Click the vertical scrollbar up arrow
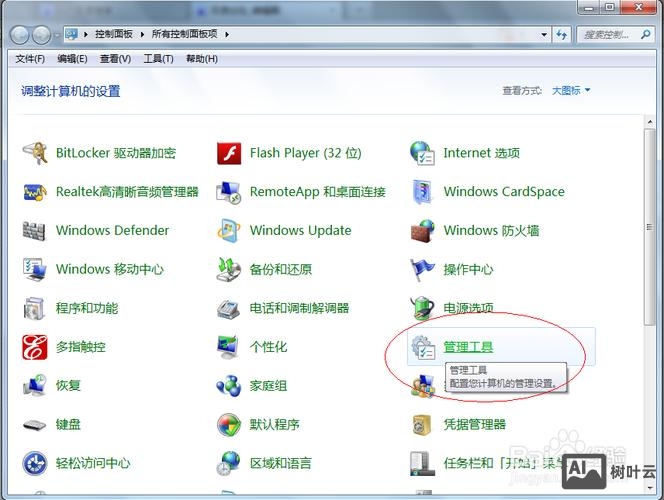 tap(650, 122)
